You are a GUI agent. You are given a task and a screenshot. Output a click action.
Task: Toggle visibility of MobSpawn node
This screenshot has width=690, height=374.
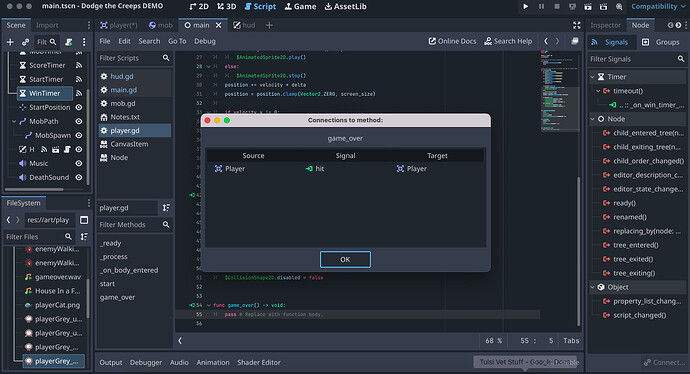tap(79, 136)
